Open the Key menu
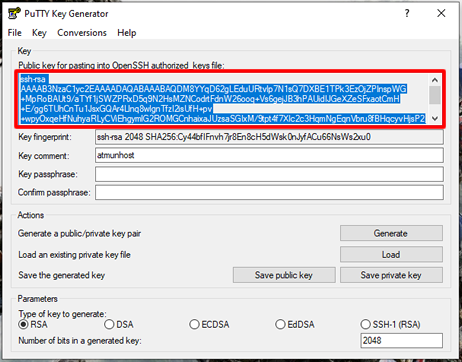Screen dimensions: 462x362 [x=39, y=33]
